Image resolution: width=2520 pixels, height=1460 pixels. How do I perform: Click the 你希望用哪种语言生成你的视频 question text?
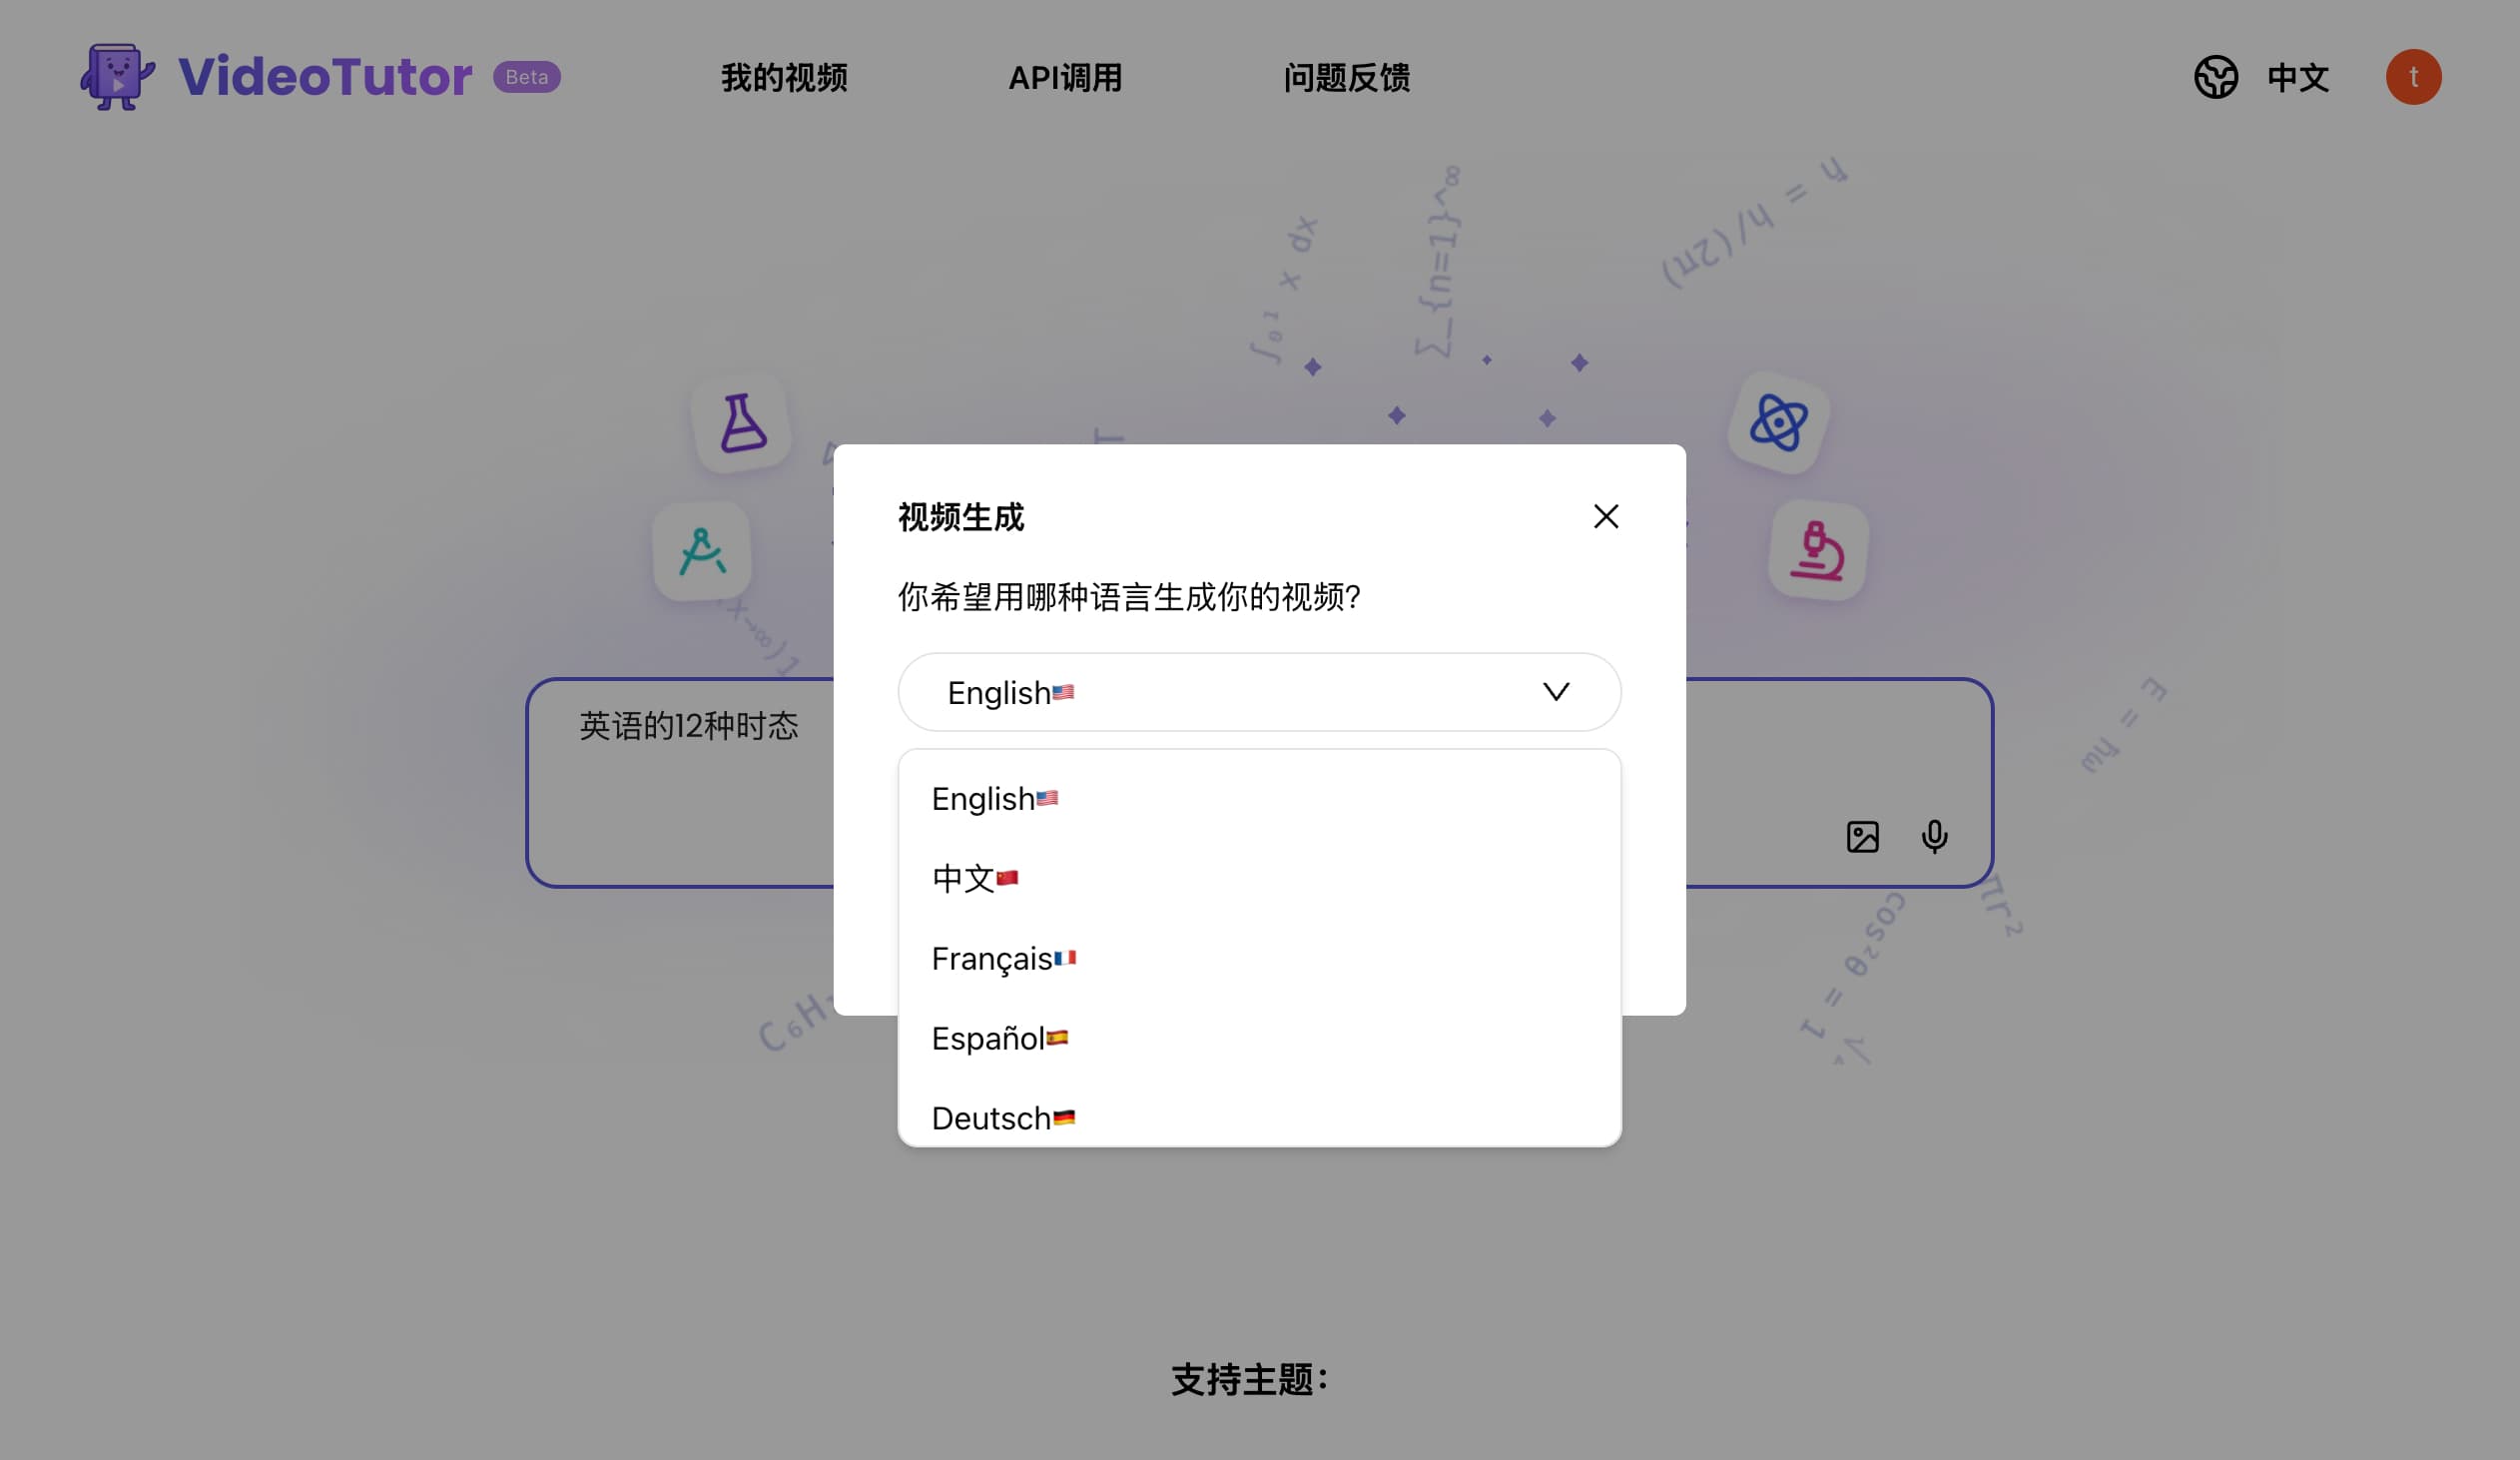pos(1129,597)
